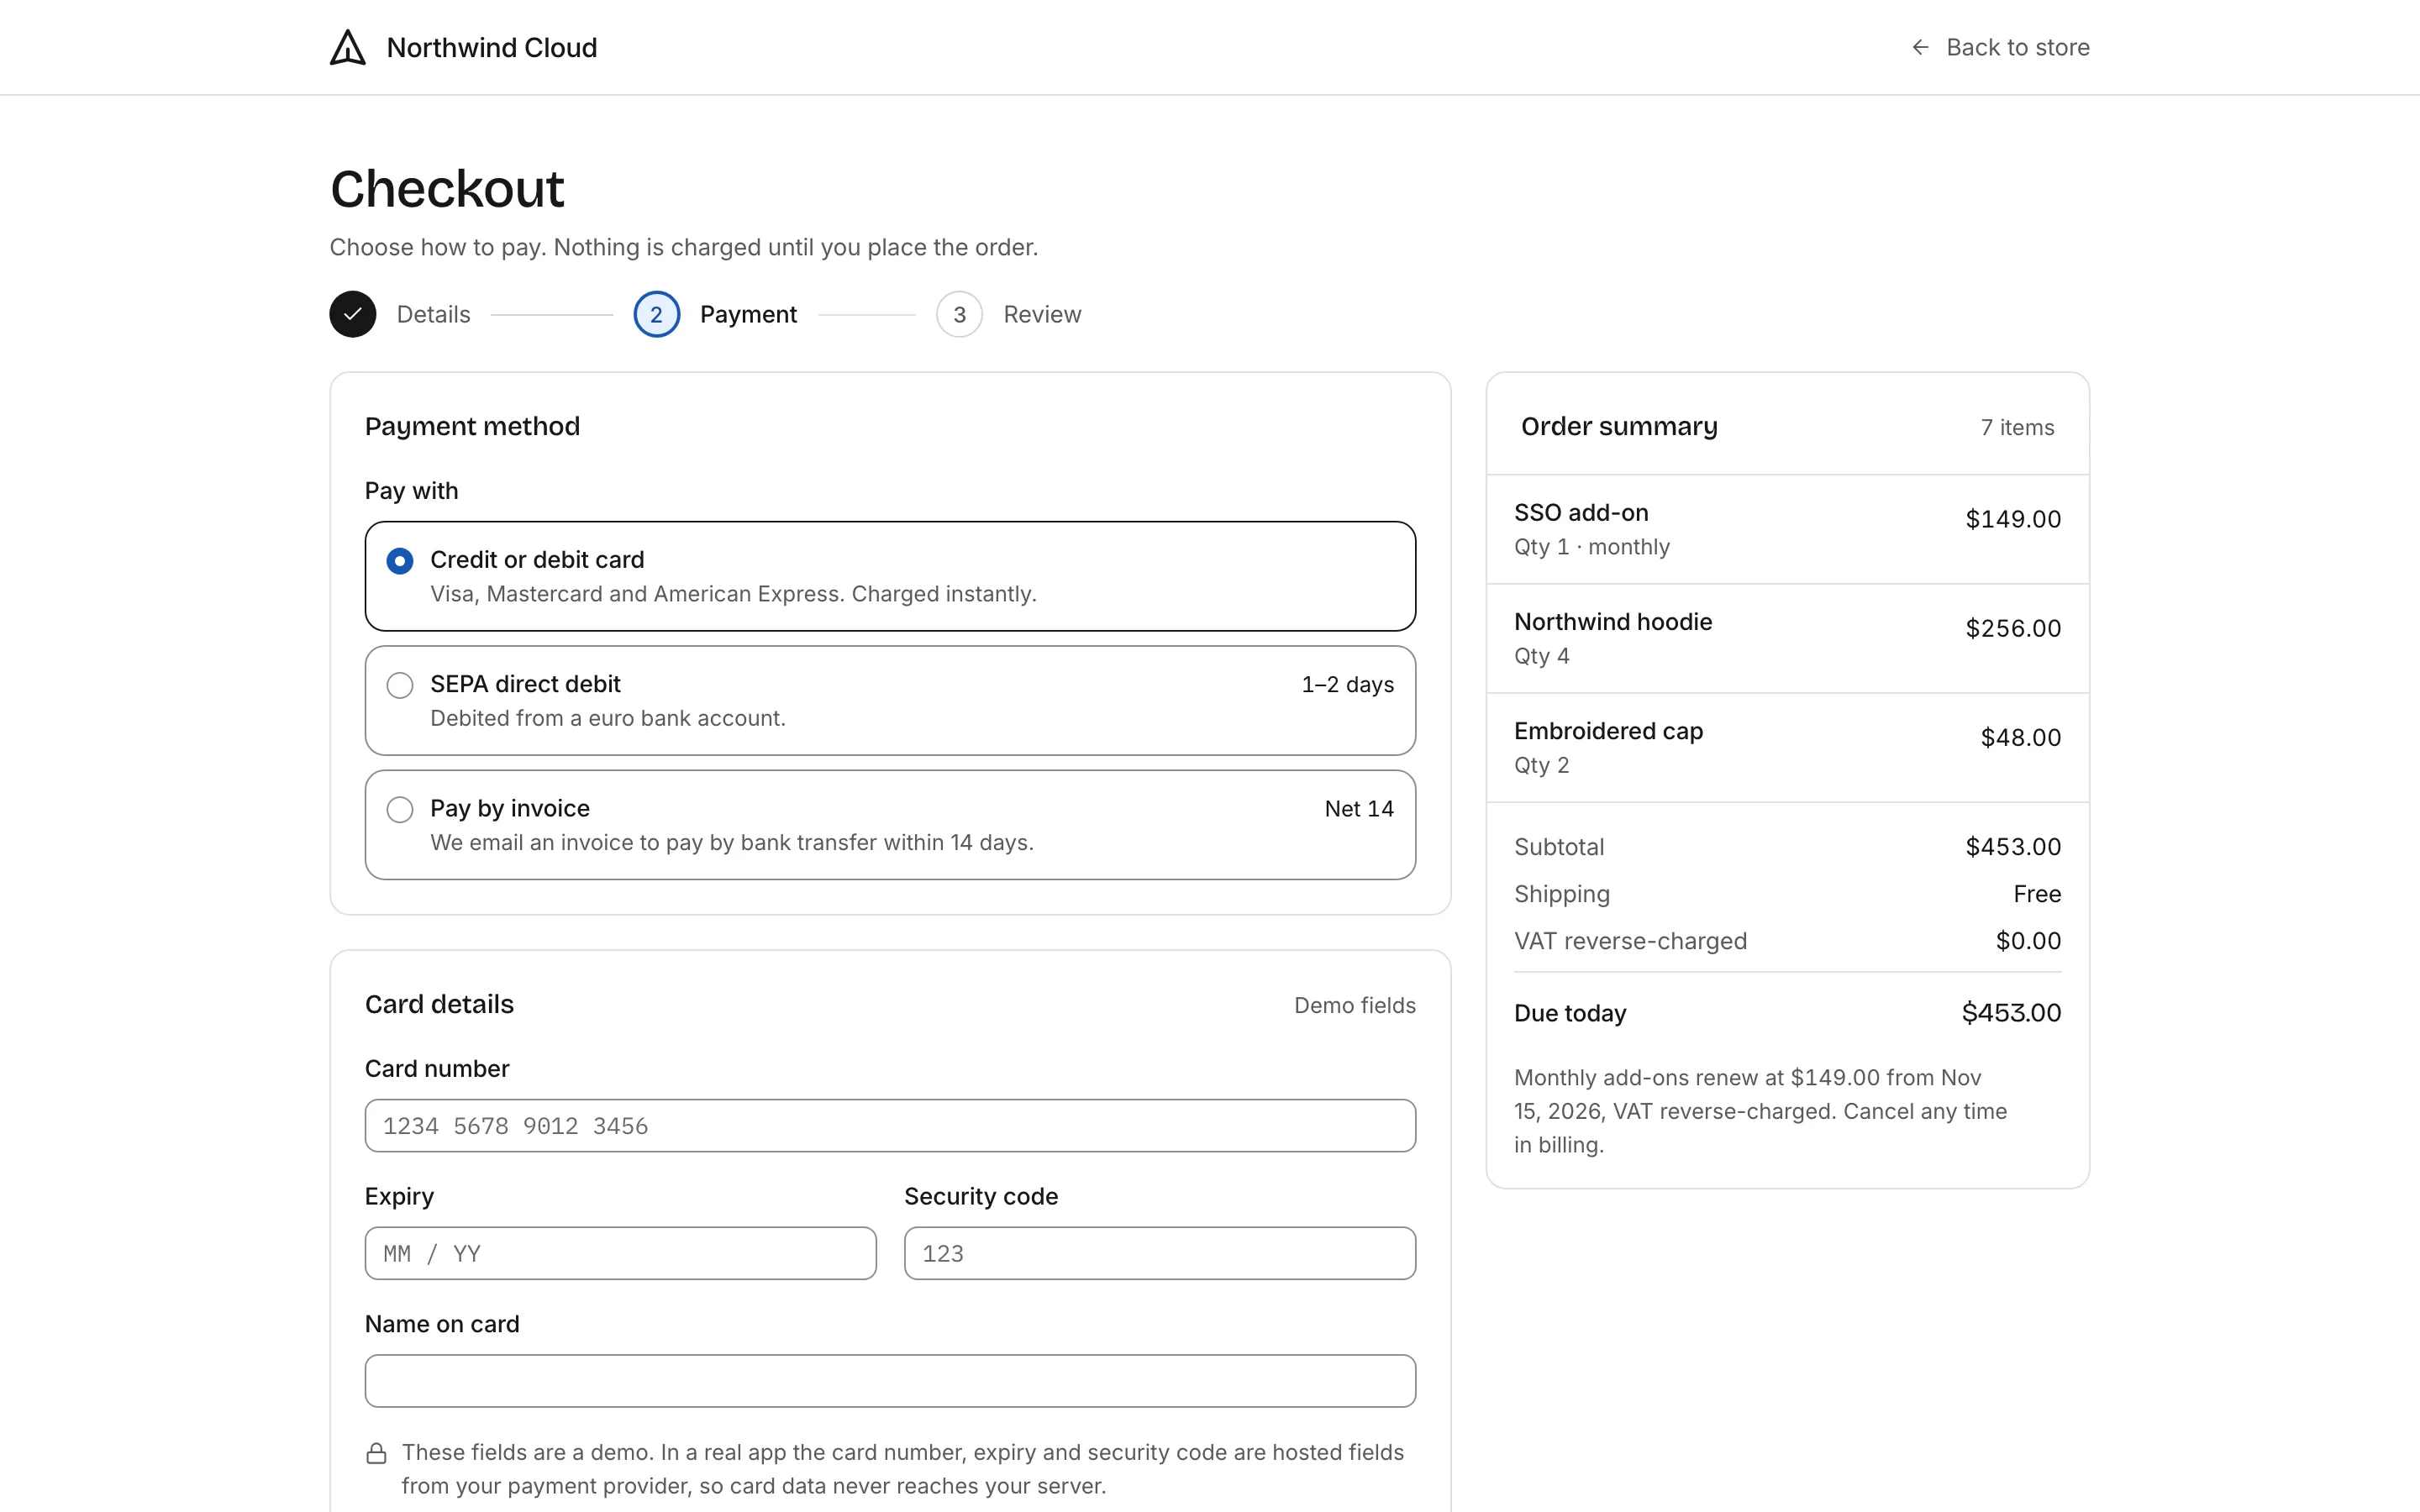Click the Northwind Cloud brand name
2420x1512 pixels.
pyautogui.click(x=492, y=47)
